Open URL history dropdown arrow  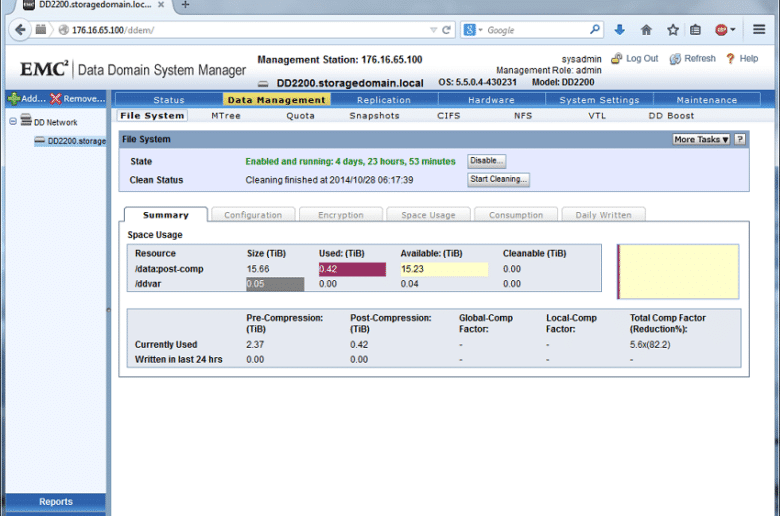(433, 30)
